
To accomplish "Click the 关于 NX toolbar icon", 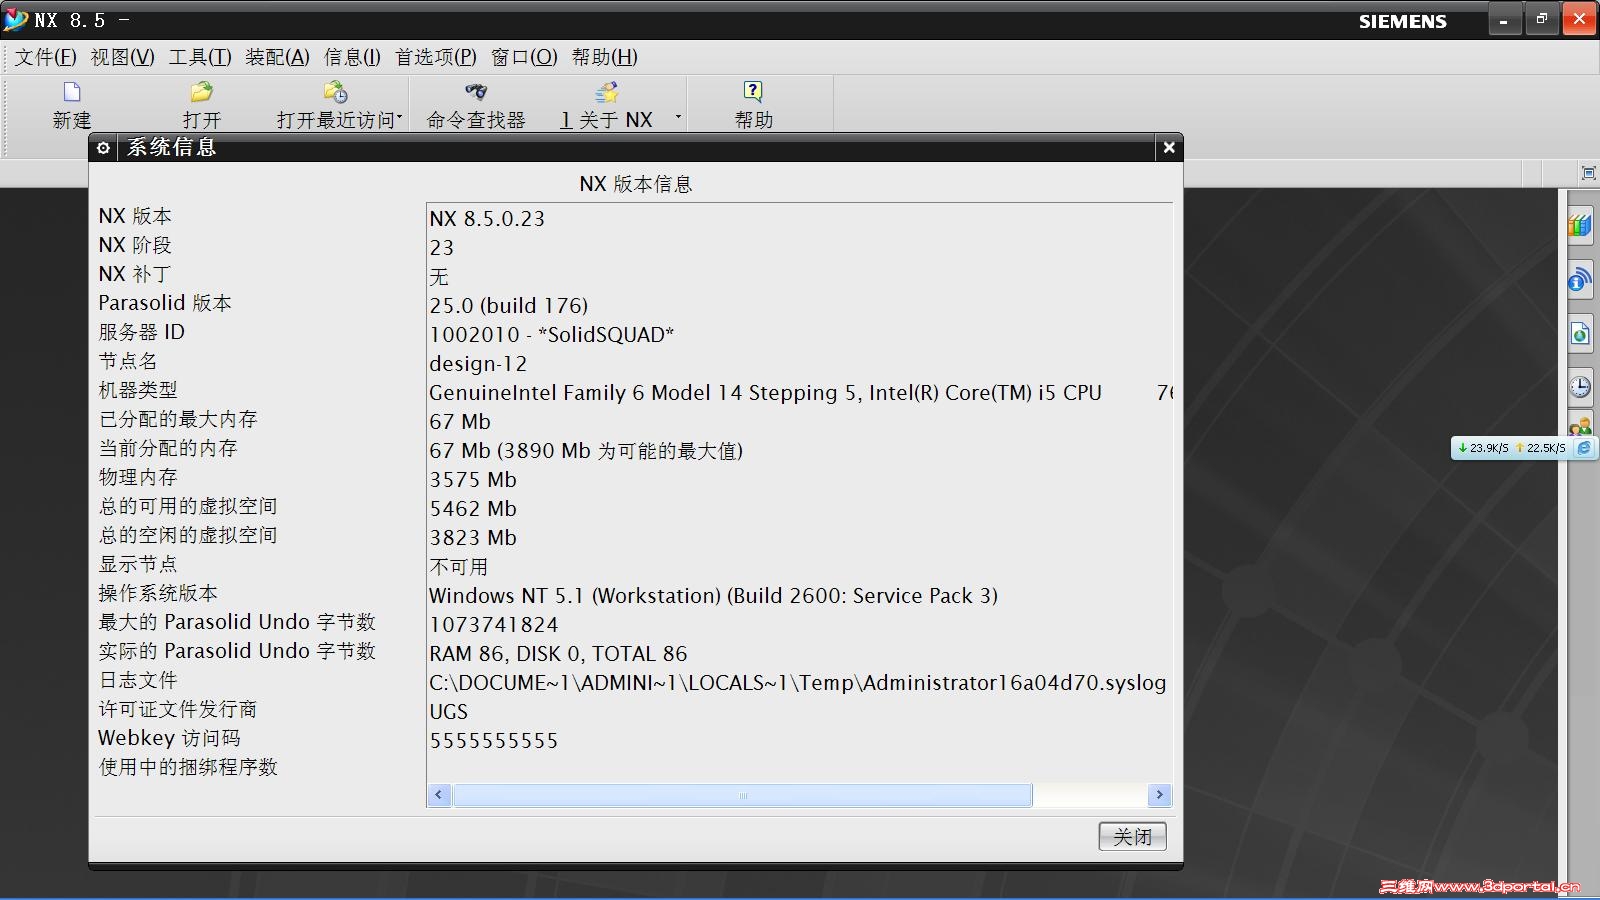I will pyautogui.click(x=606, y=92).
